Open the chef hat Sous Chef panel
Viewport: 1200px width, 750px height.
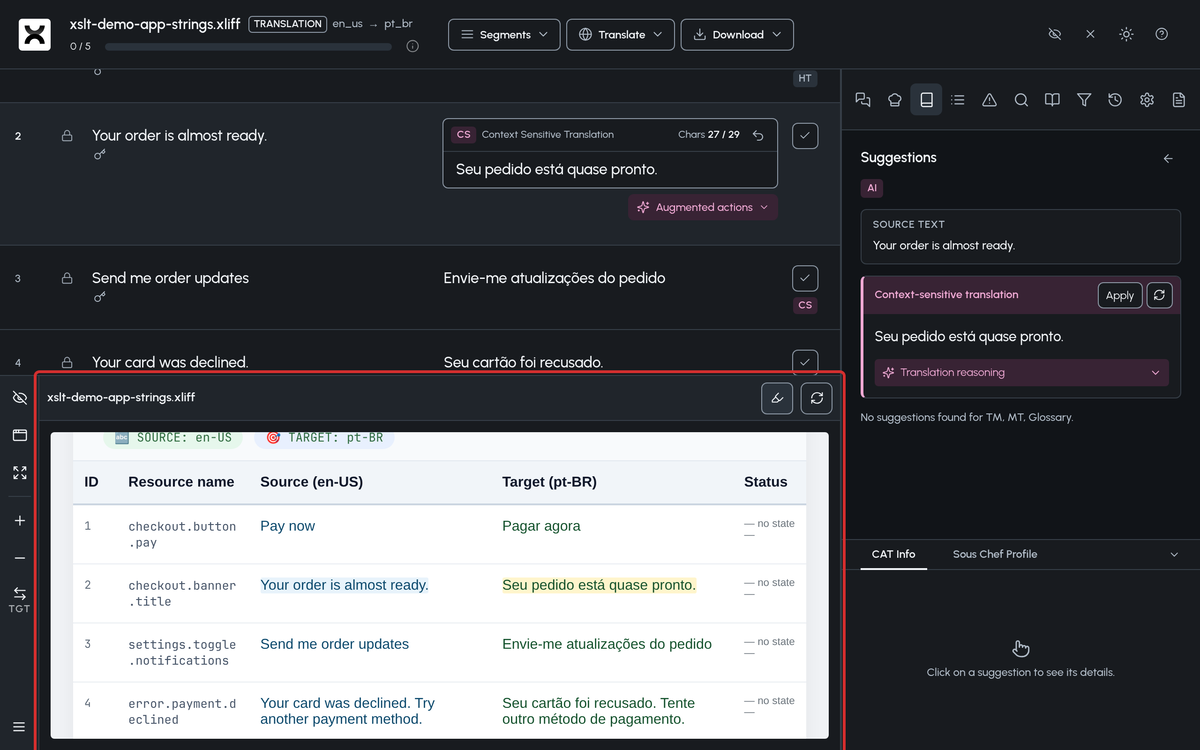point(895,100)
